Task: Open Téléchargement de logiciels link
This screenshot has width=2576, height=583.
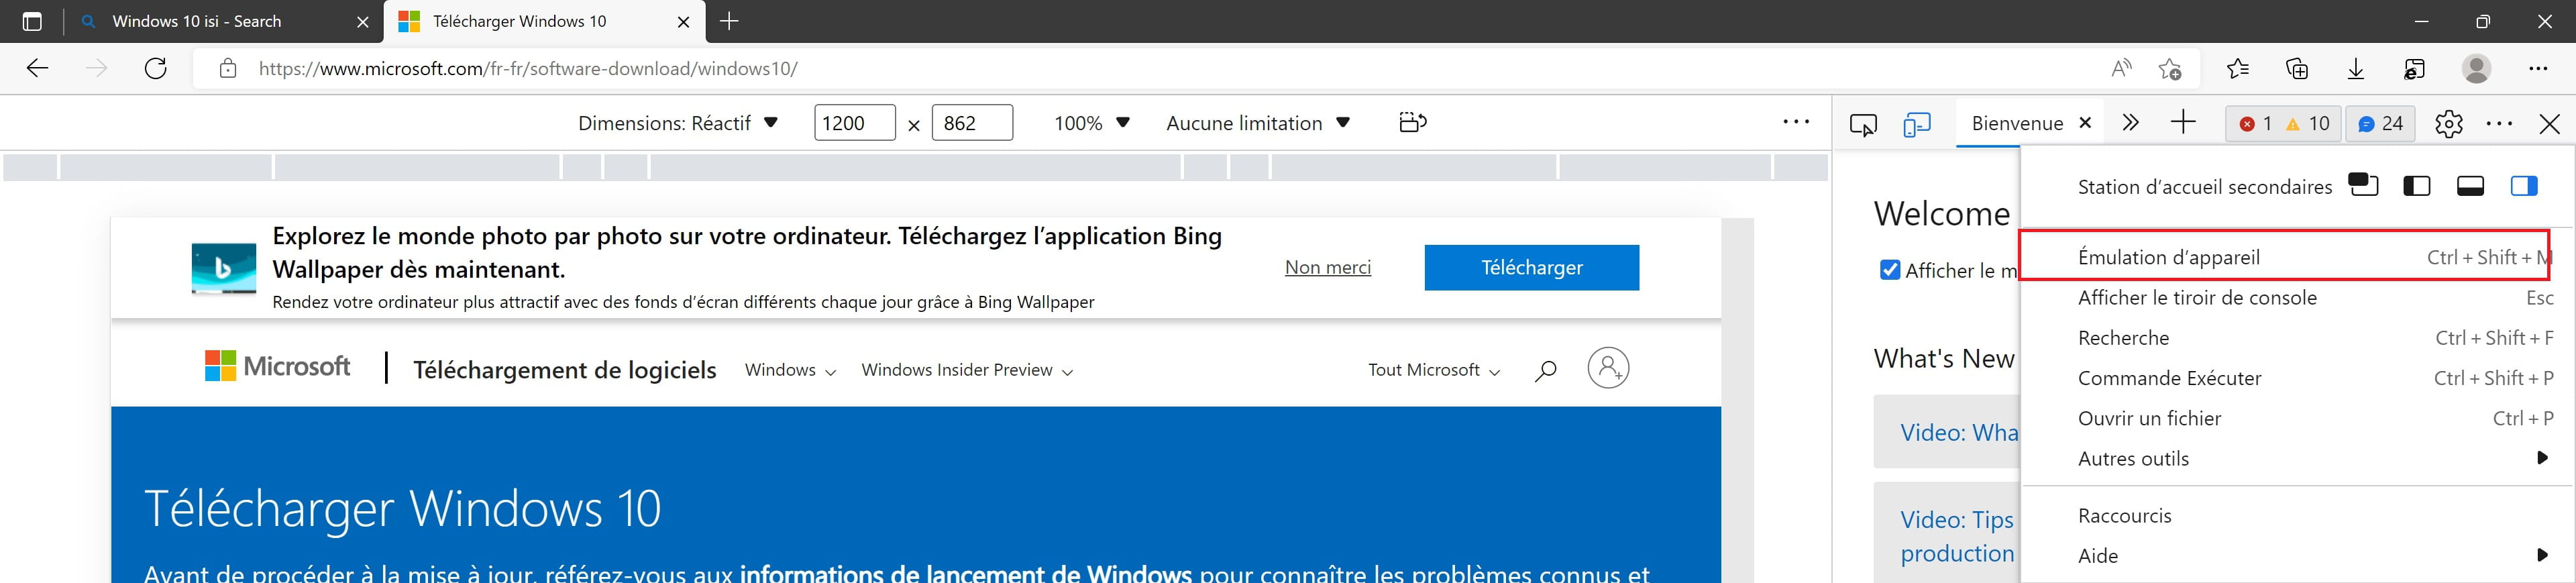Action: click(565, 370)
